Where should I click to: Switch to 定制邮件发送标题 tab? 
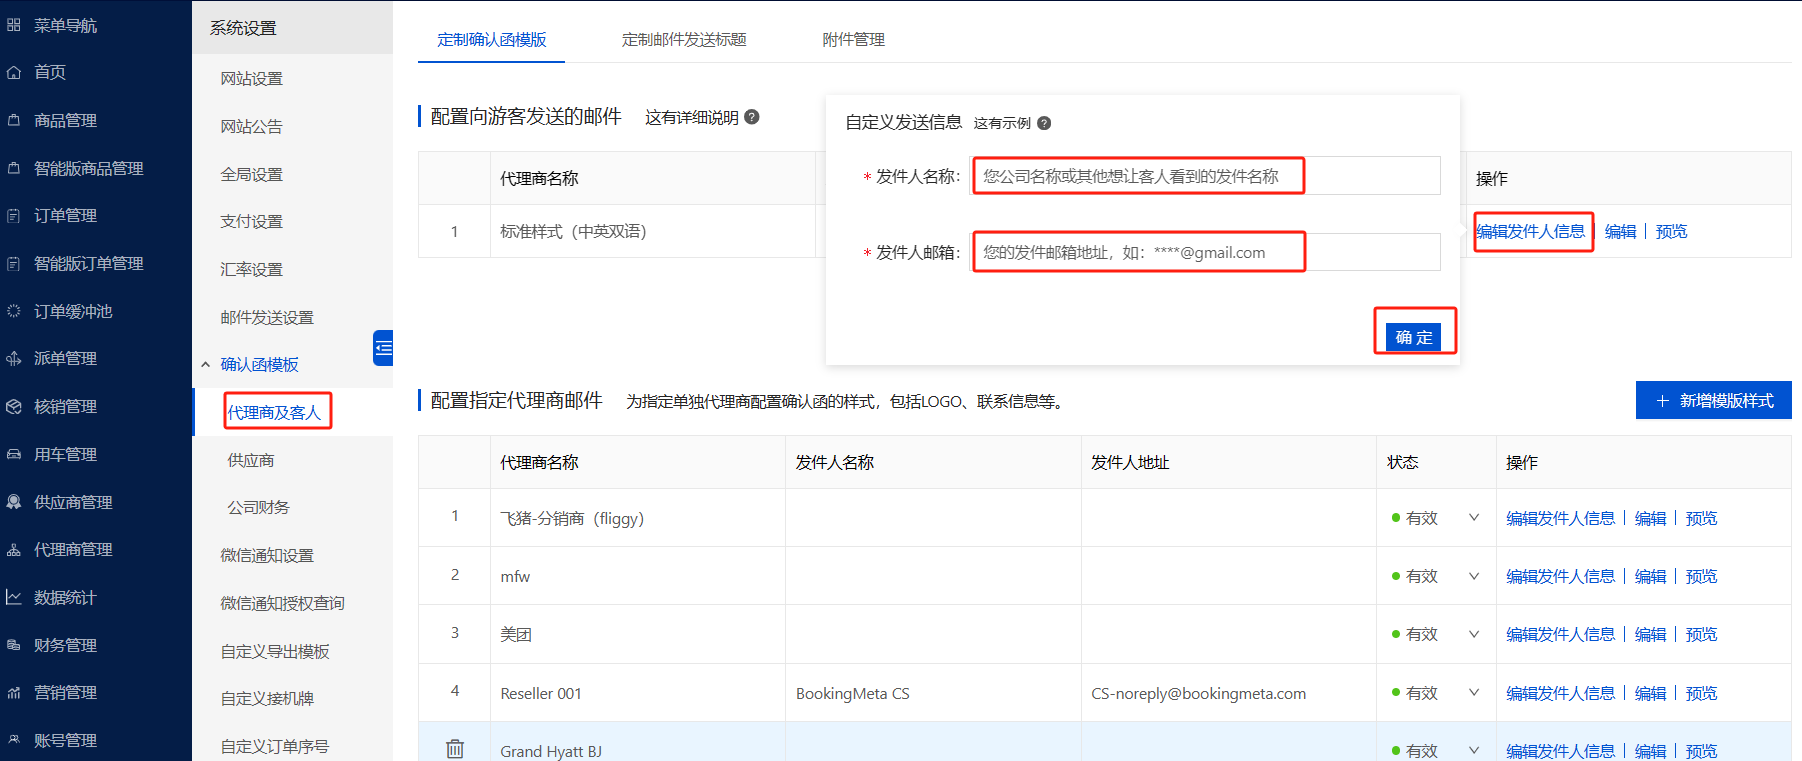pos(684,40)
